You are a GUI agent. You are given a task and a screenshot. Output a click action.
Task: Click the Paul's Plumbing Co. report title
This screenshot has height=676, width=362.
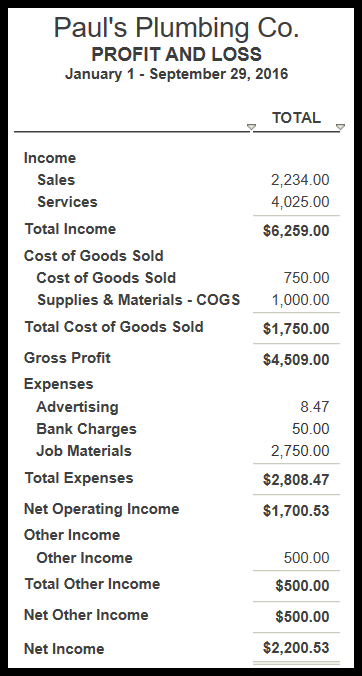pos(176,28)
